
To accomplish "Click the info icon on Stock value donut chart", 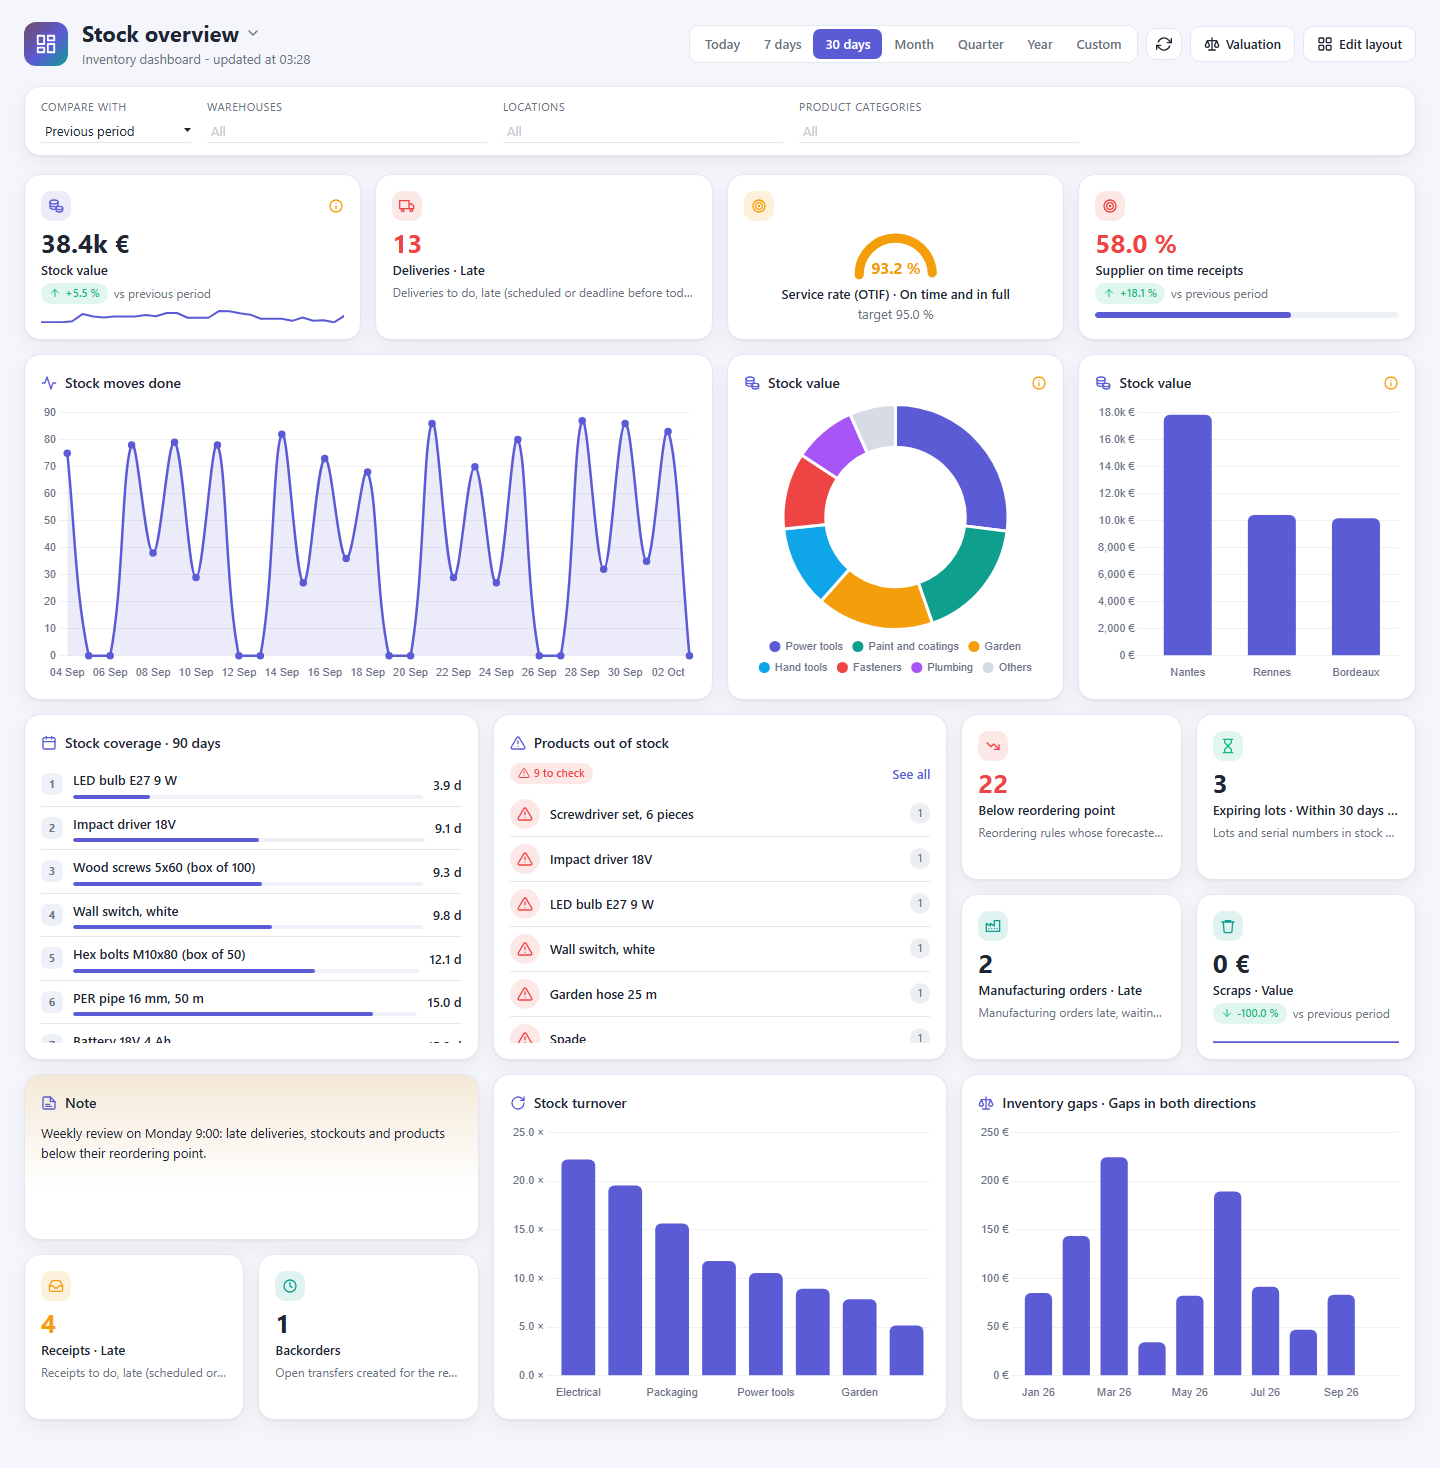I will click(1039, 383).
